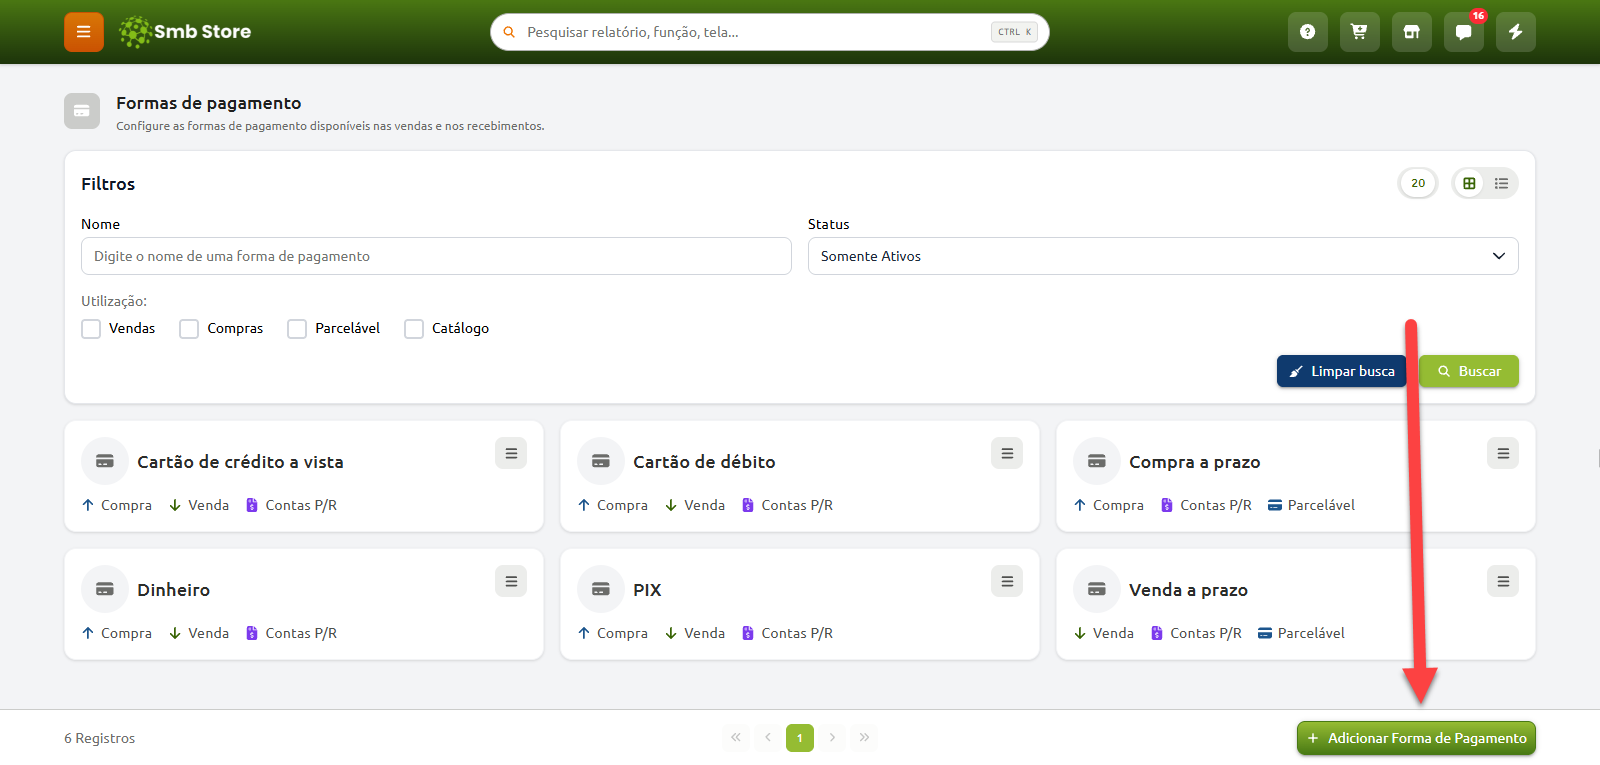The height and width of the screenshot is (765, 1600).
Task: Check the Catálogo filter checkbox
Action: (414, 329)
